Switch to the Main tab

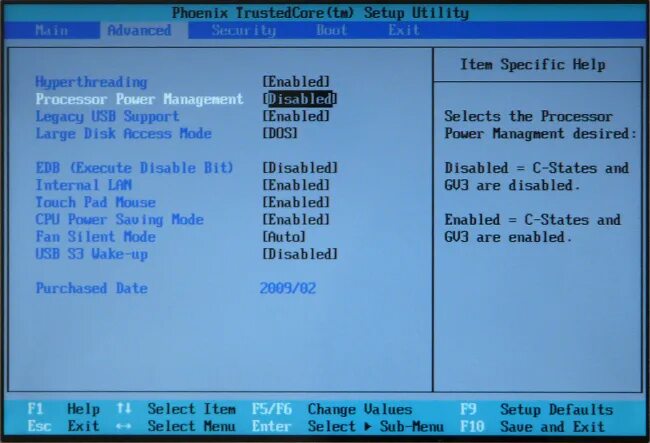pyautogui.click(x=52, y=30)
